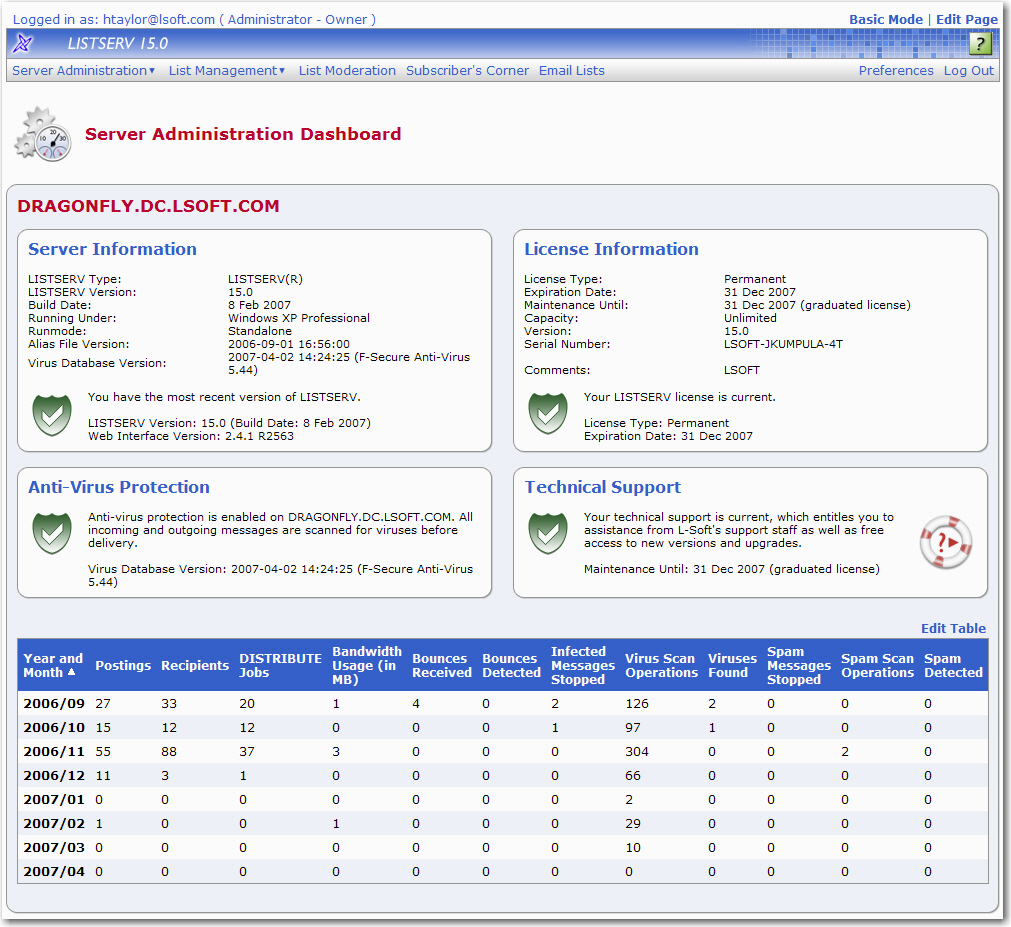Click the Server Information heading
The width and height of the screenshot is (1011, 927).
click(x=112, y=249)
